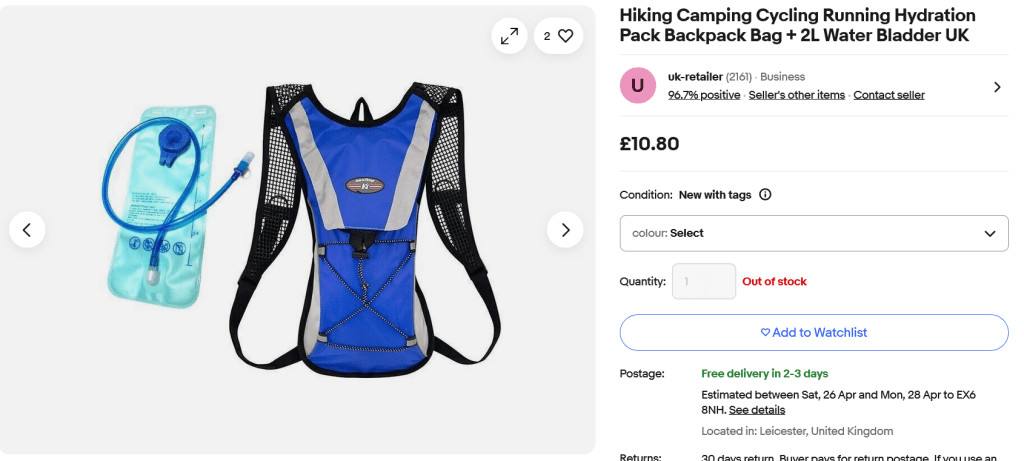Open the Seller's other items link
The width and height of the screenshot is (1024, 461).
(x=797, y=95)
